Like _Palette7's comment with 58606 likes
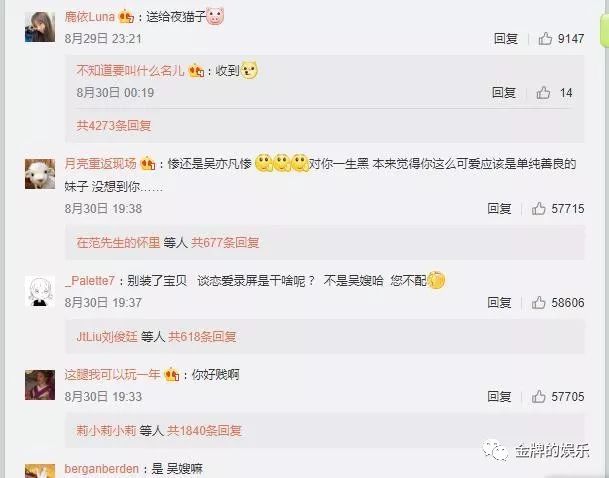This screenshot has height=478, width=609. (x=539, y=302)
